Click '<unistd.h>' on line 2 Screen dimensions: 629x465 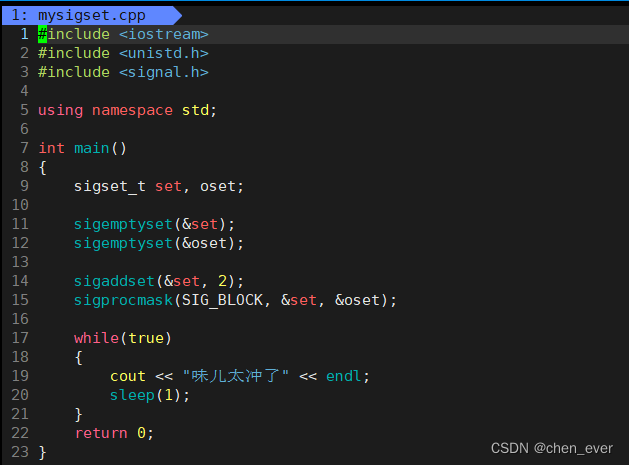[x=164, y=53]
